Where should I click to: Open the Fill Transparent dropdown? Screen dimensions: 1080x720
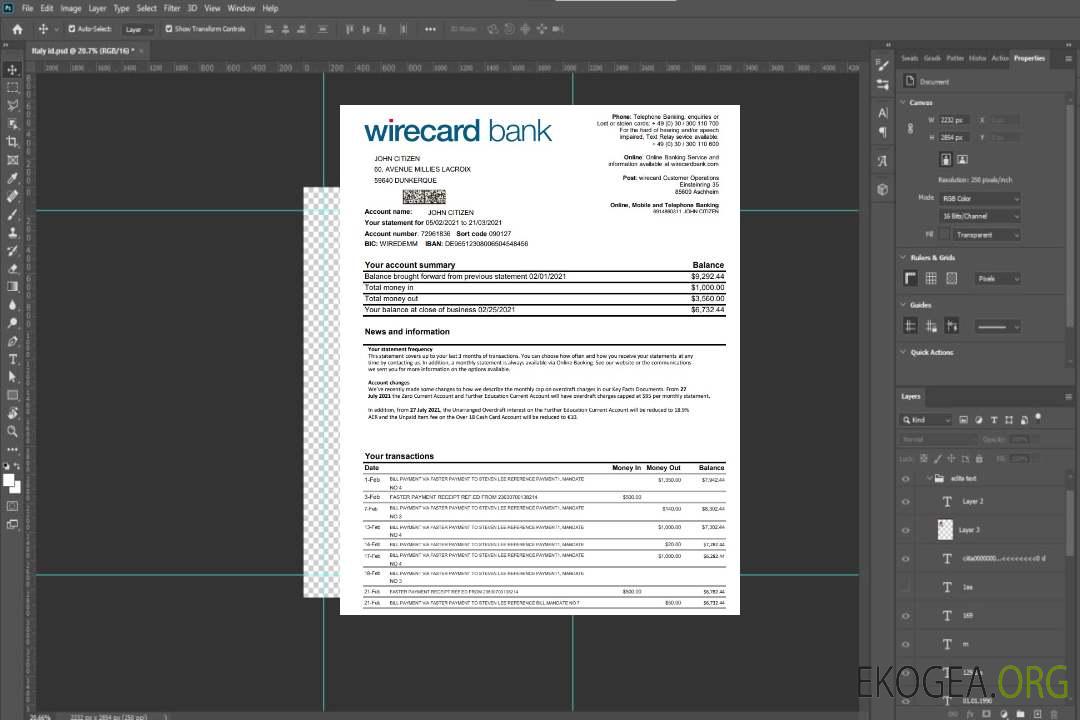click(986, 235)
